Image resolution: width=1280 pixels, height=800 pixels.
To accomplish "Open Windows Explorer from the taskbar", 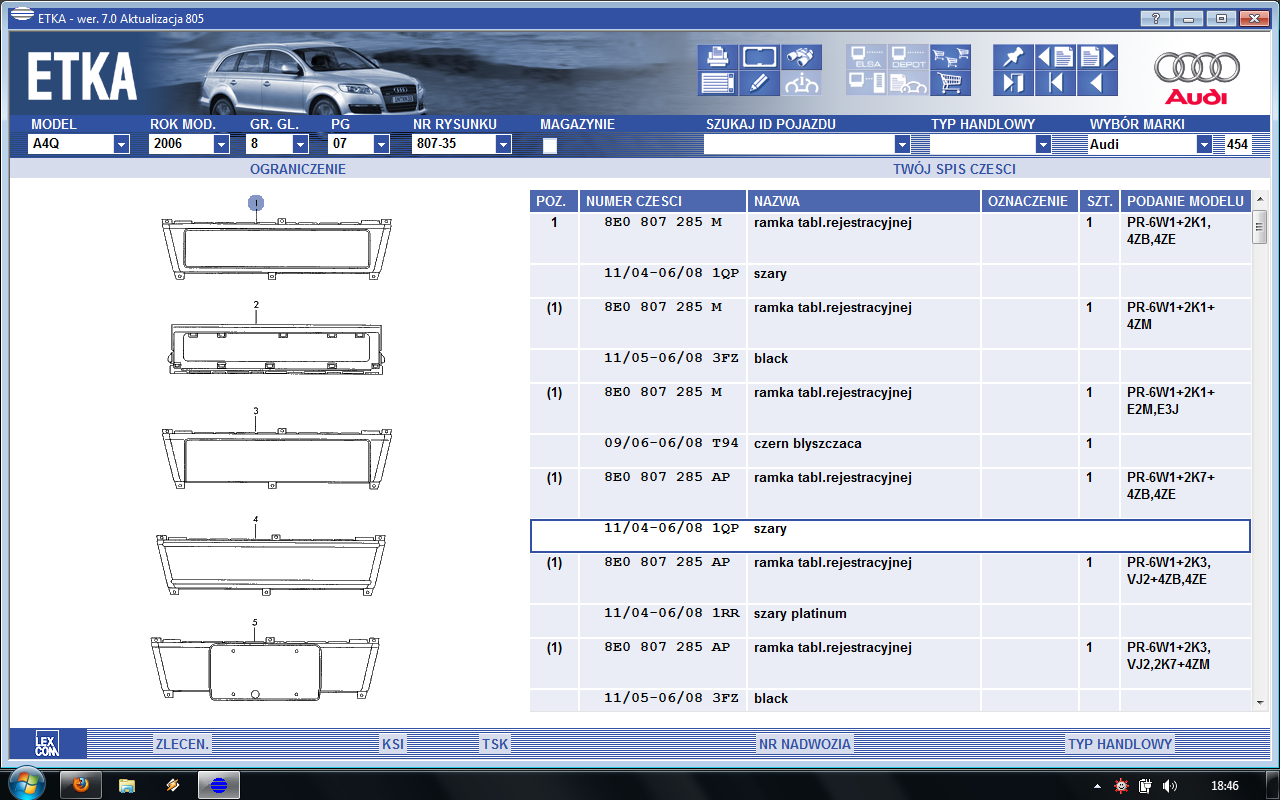I will tap(127, 785).
